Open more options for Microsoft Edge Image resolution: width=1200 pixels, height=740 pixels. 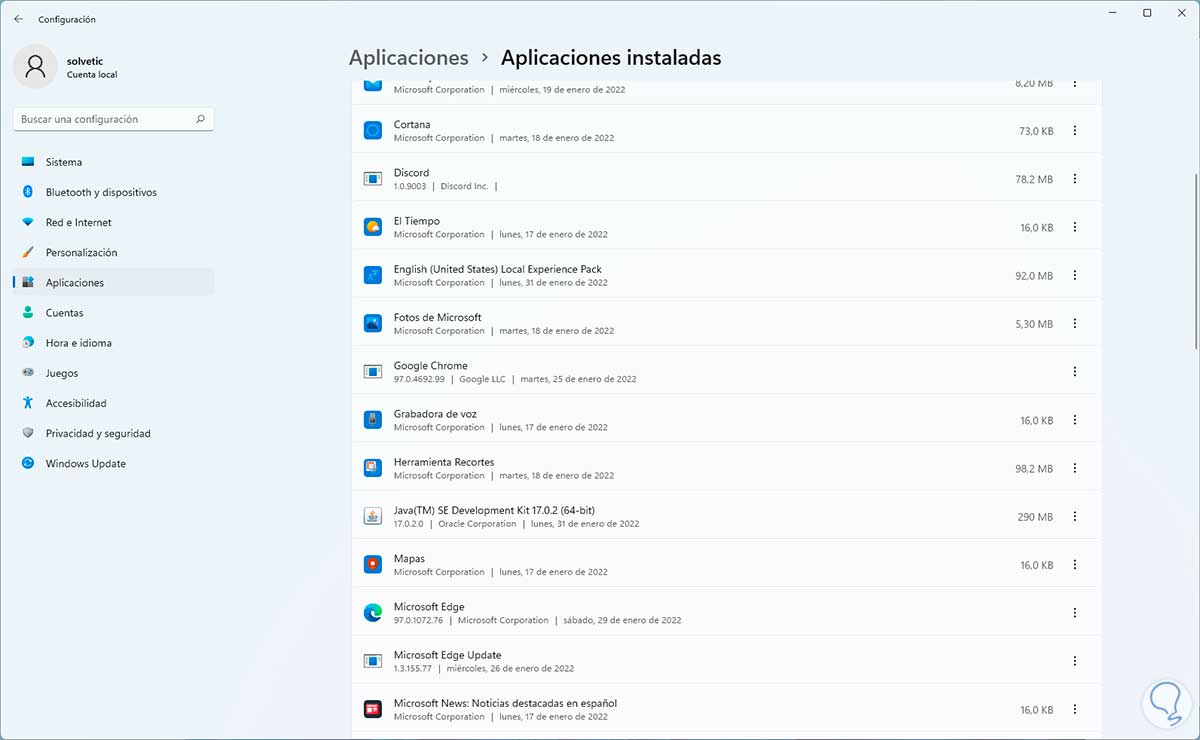point(1075,613)
